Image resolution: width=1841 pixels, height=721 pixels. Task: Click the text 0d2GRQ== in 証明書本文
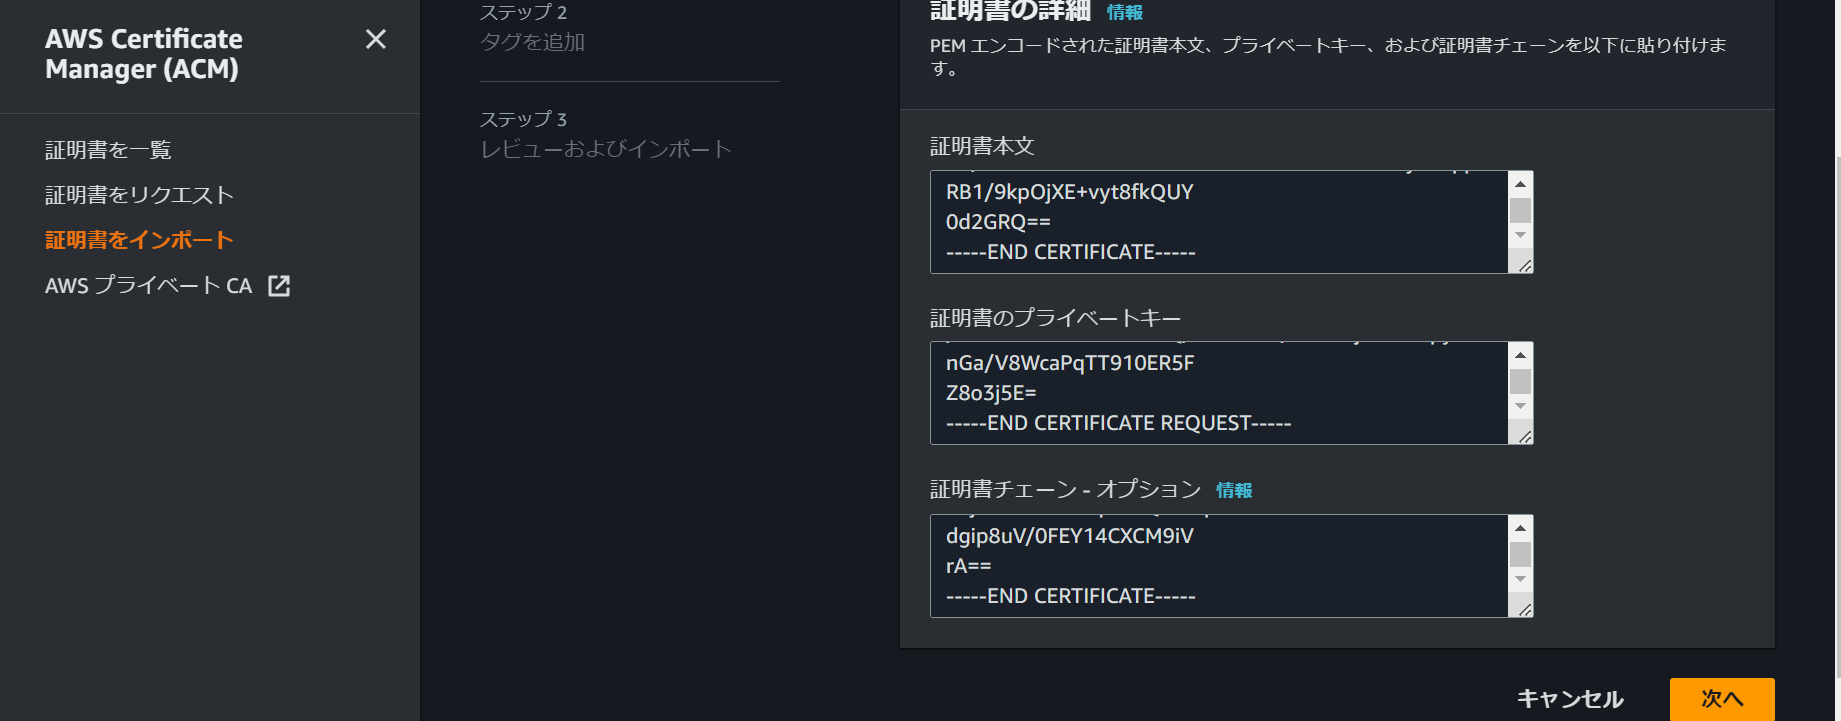[x=998, y=222]
